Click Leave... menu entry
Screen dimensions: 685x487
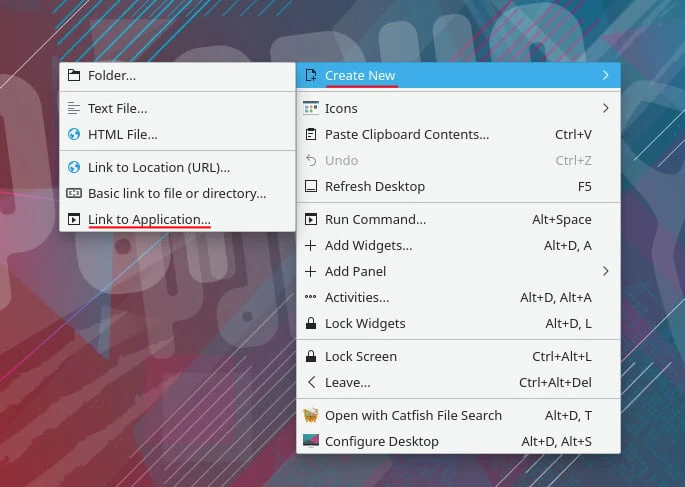347,382
